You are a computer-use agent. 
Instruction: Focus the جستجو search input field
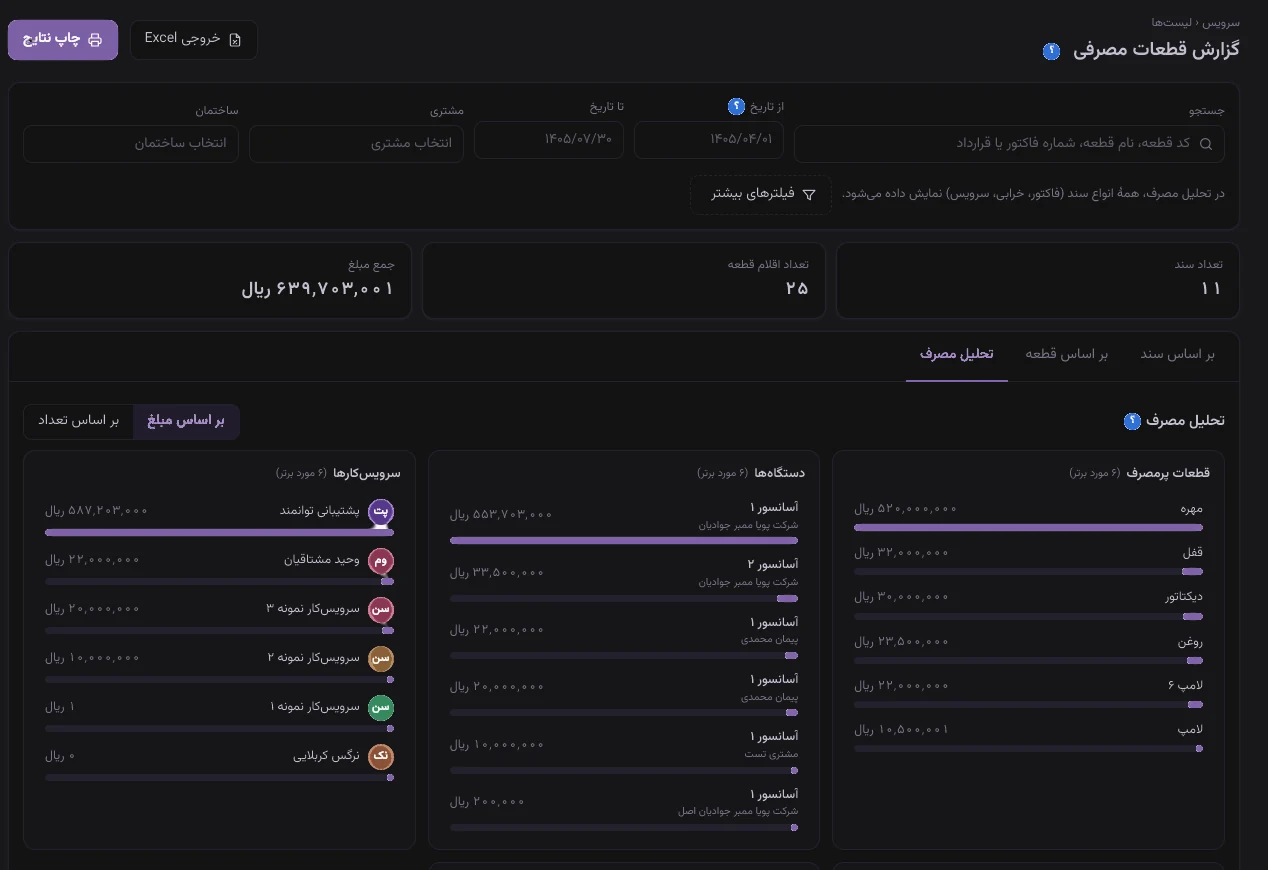click(1009, 144)
